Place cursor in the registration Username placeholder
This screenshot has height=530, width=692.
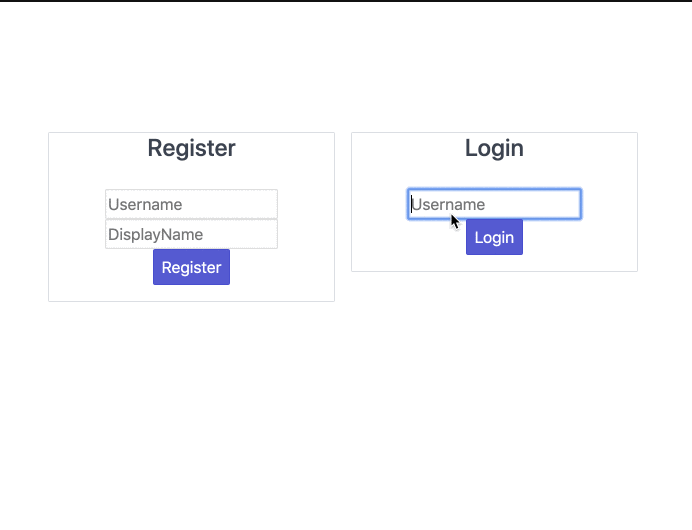tap(145, 204)
